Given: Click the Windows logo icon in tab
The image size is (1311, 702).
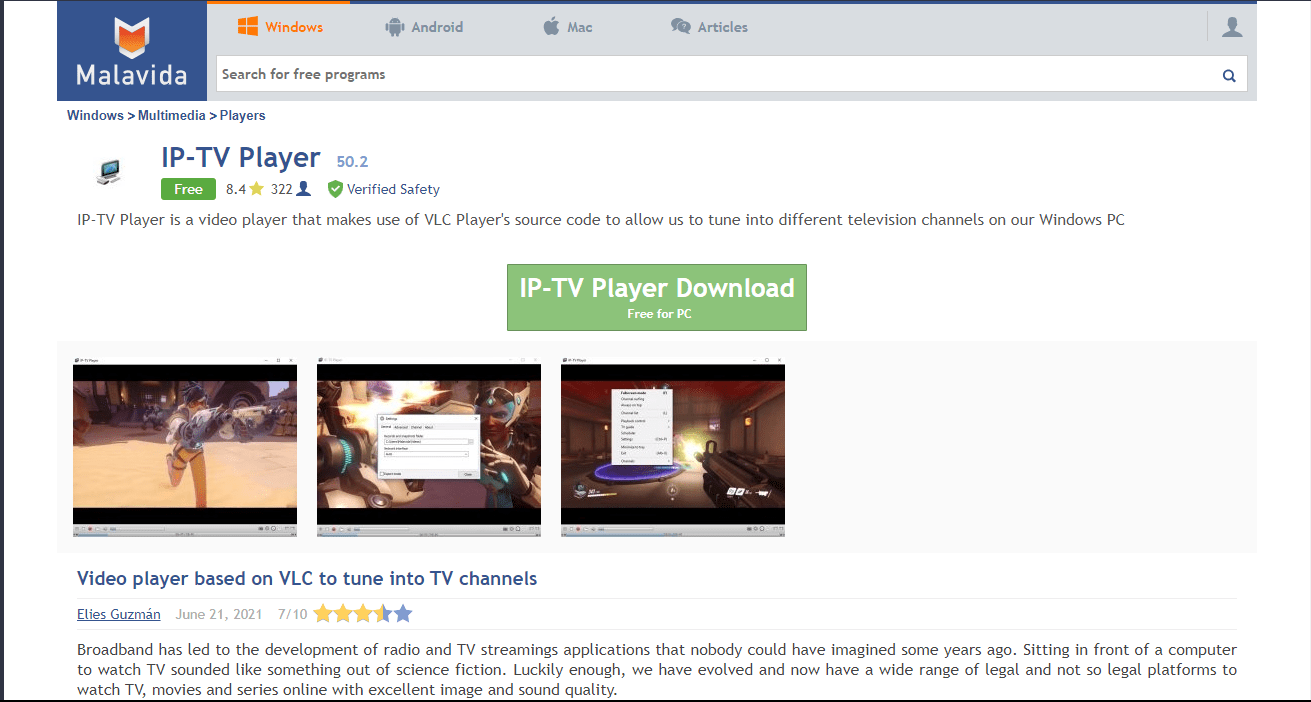Looking at the screenshot, I should (248, 27).
